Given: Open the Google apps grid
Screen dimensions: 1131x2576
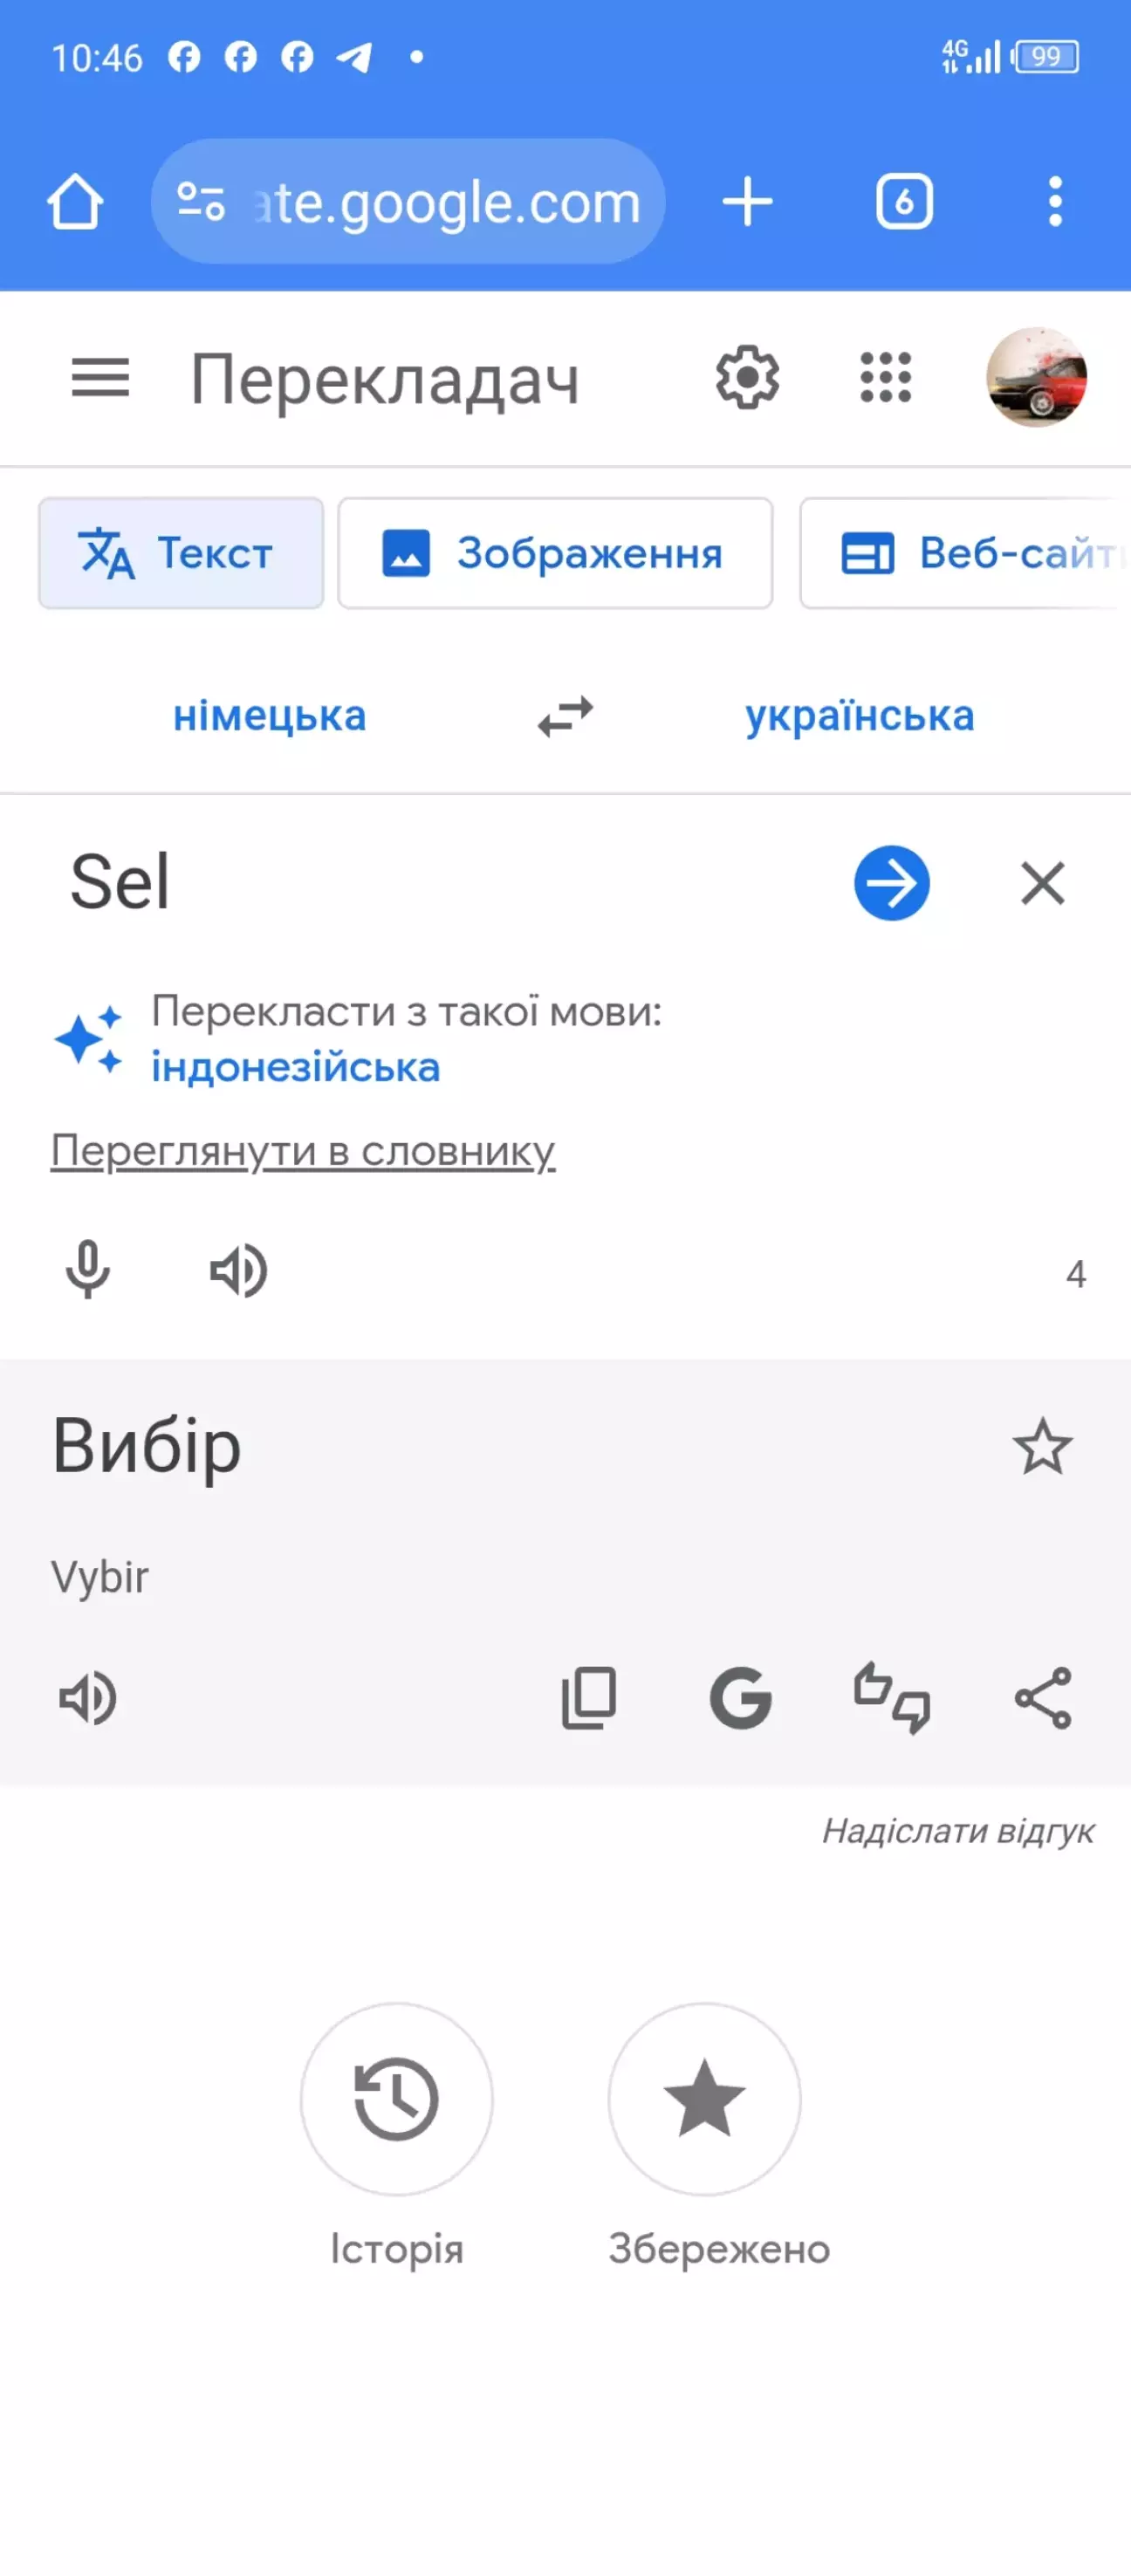Looking at the screenshot, I should 886,378.
